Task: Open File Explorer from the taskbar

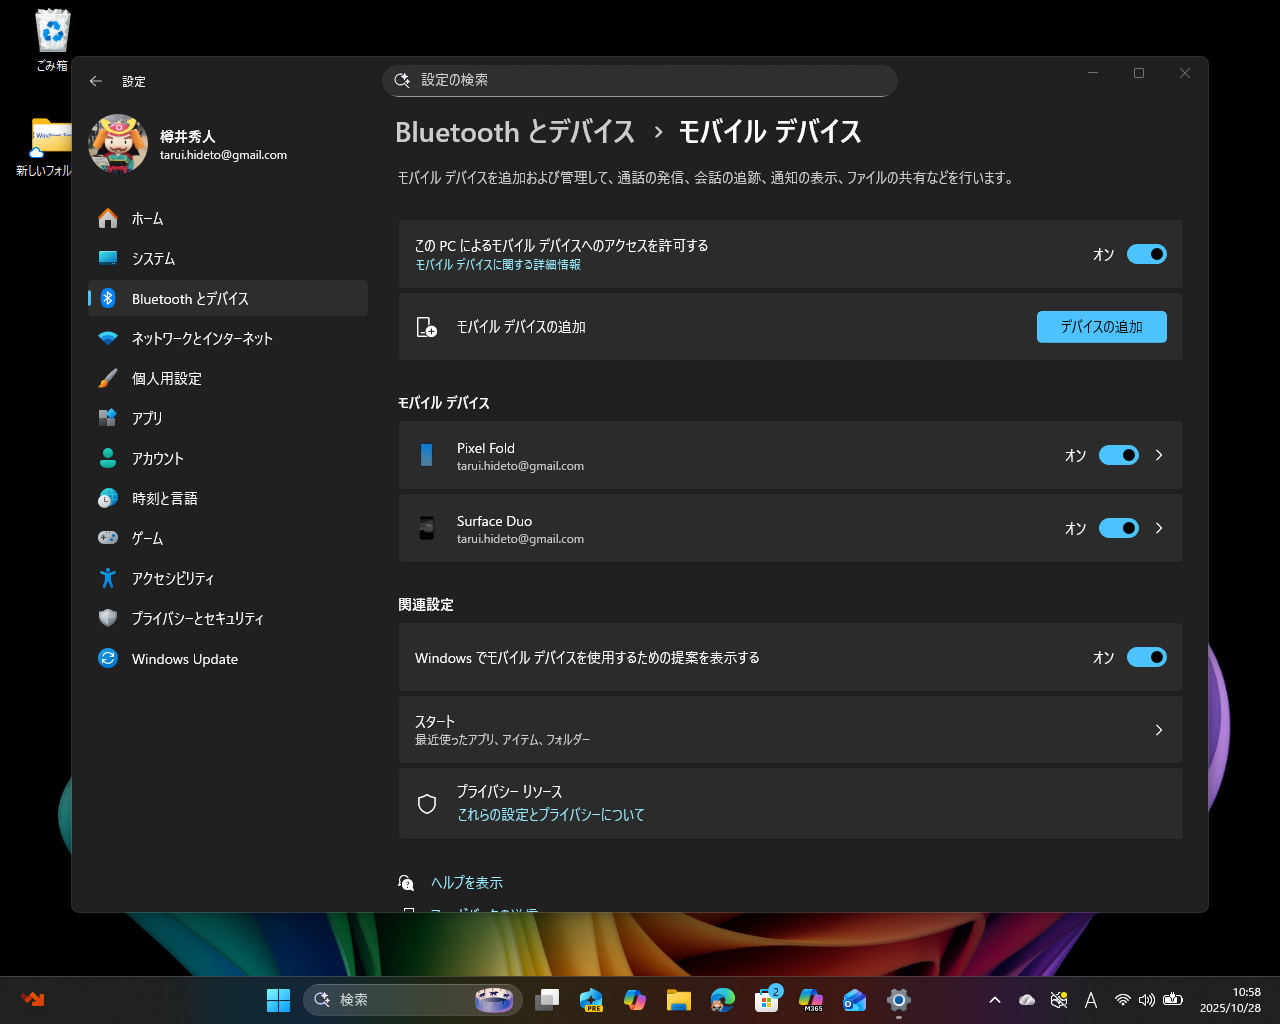Action: [x=679, y=1000]
